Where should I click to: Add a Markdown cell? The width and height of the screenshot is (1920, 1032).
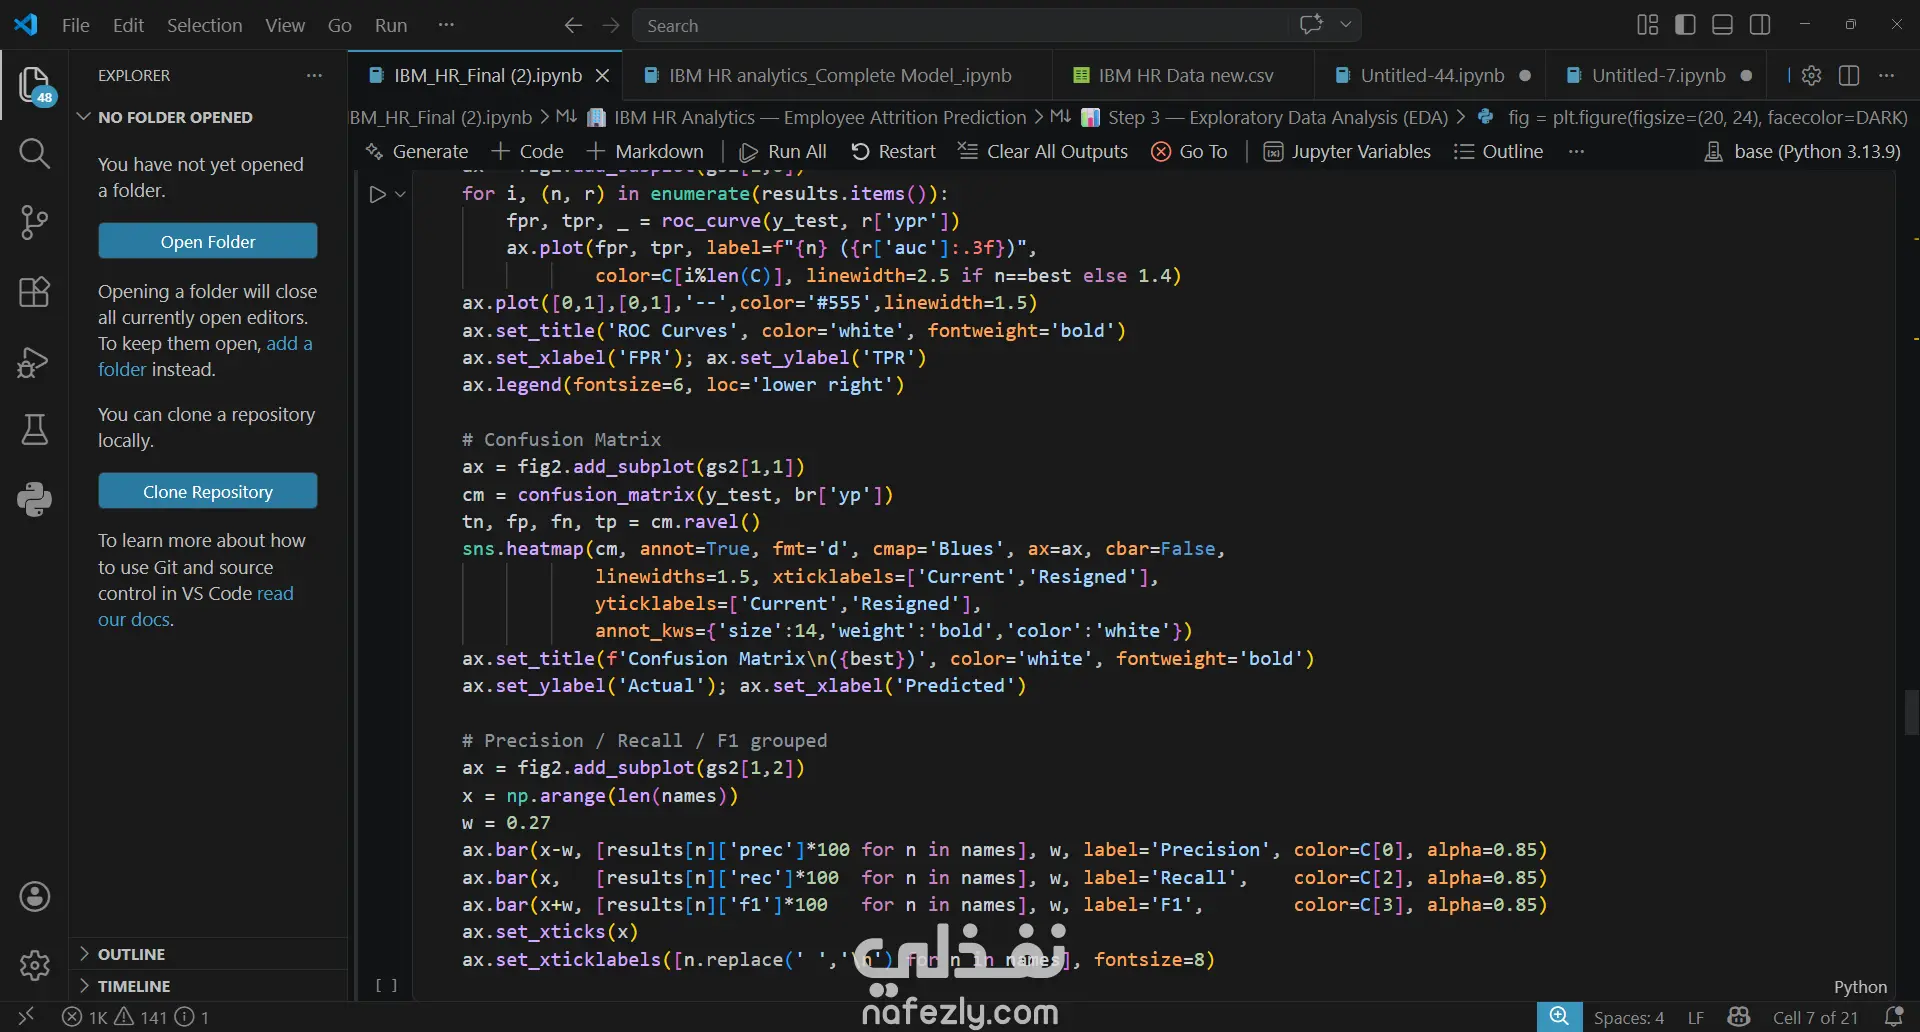click(646, 152)
